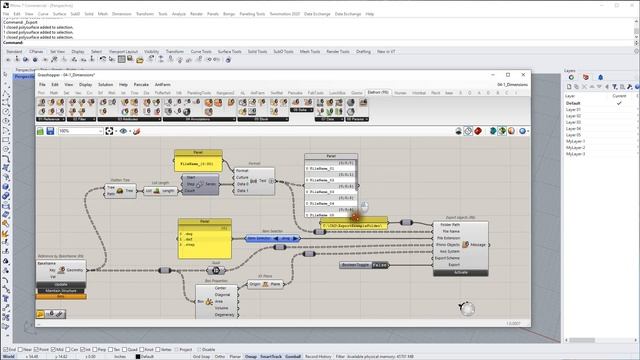640x360 pixels.
Task: Click the Box Properties component icon
Action: [x=209, y=302]
